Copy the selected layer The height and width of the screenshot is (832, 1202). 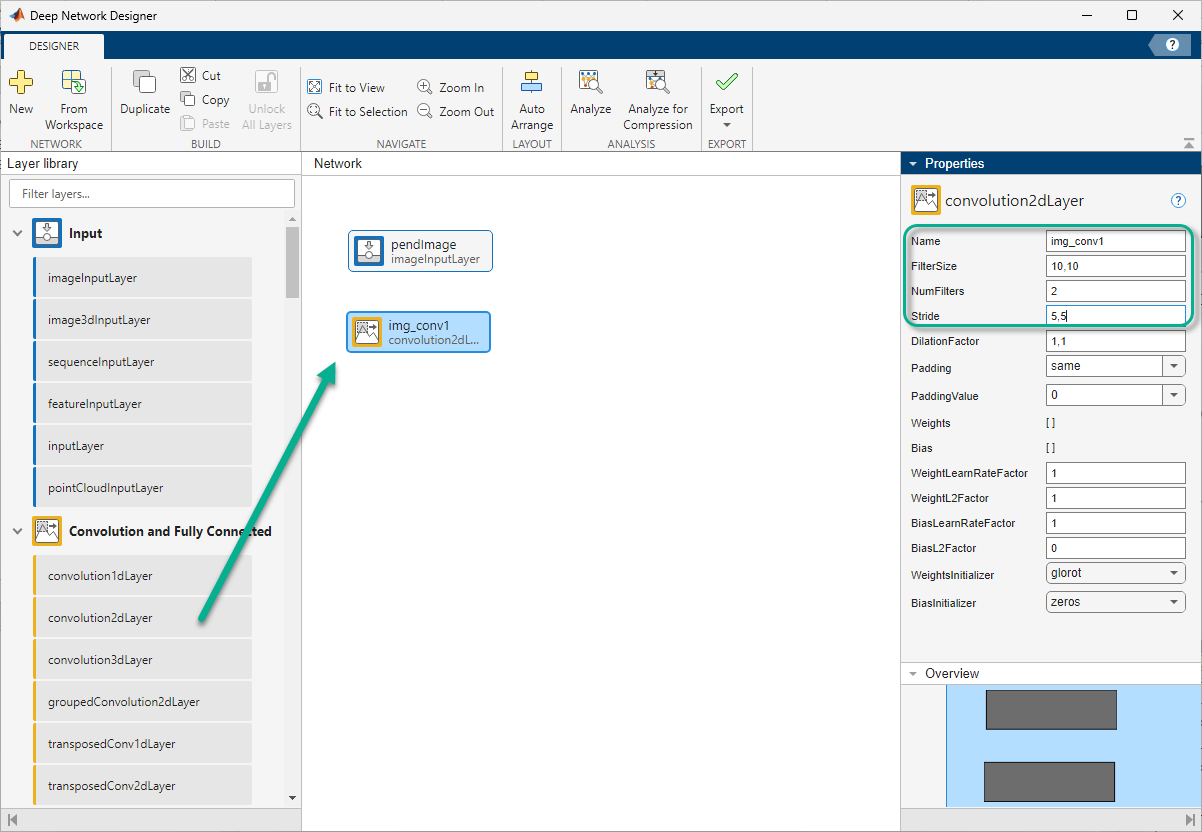click(205, 100)
